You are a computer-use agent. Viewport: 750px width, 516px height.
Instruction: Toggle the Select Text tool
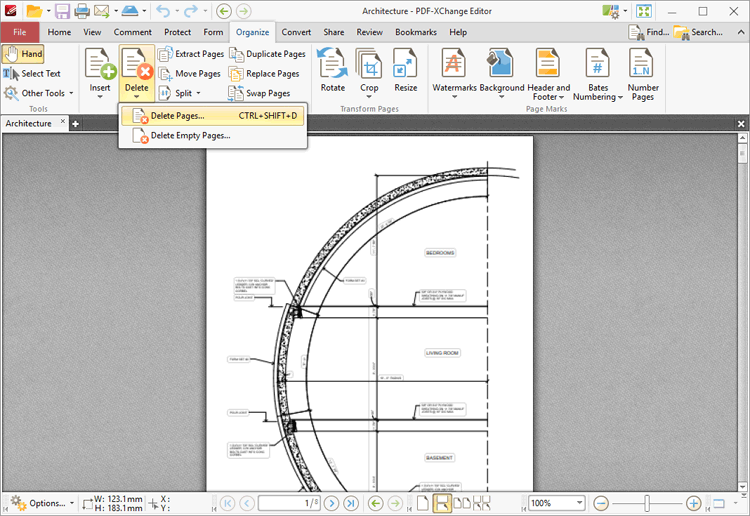(x=32, y=74)
